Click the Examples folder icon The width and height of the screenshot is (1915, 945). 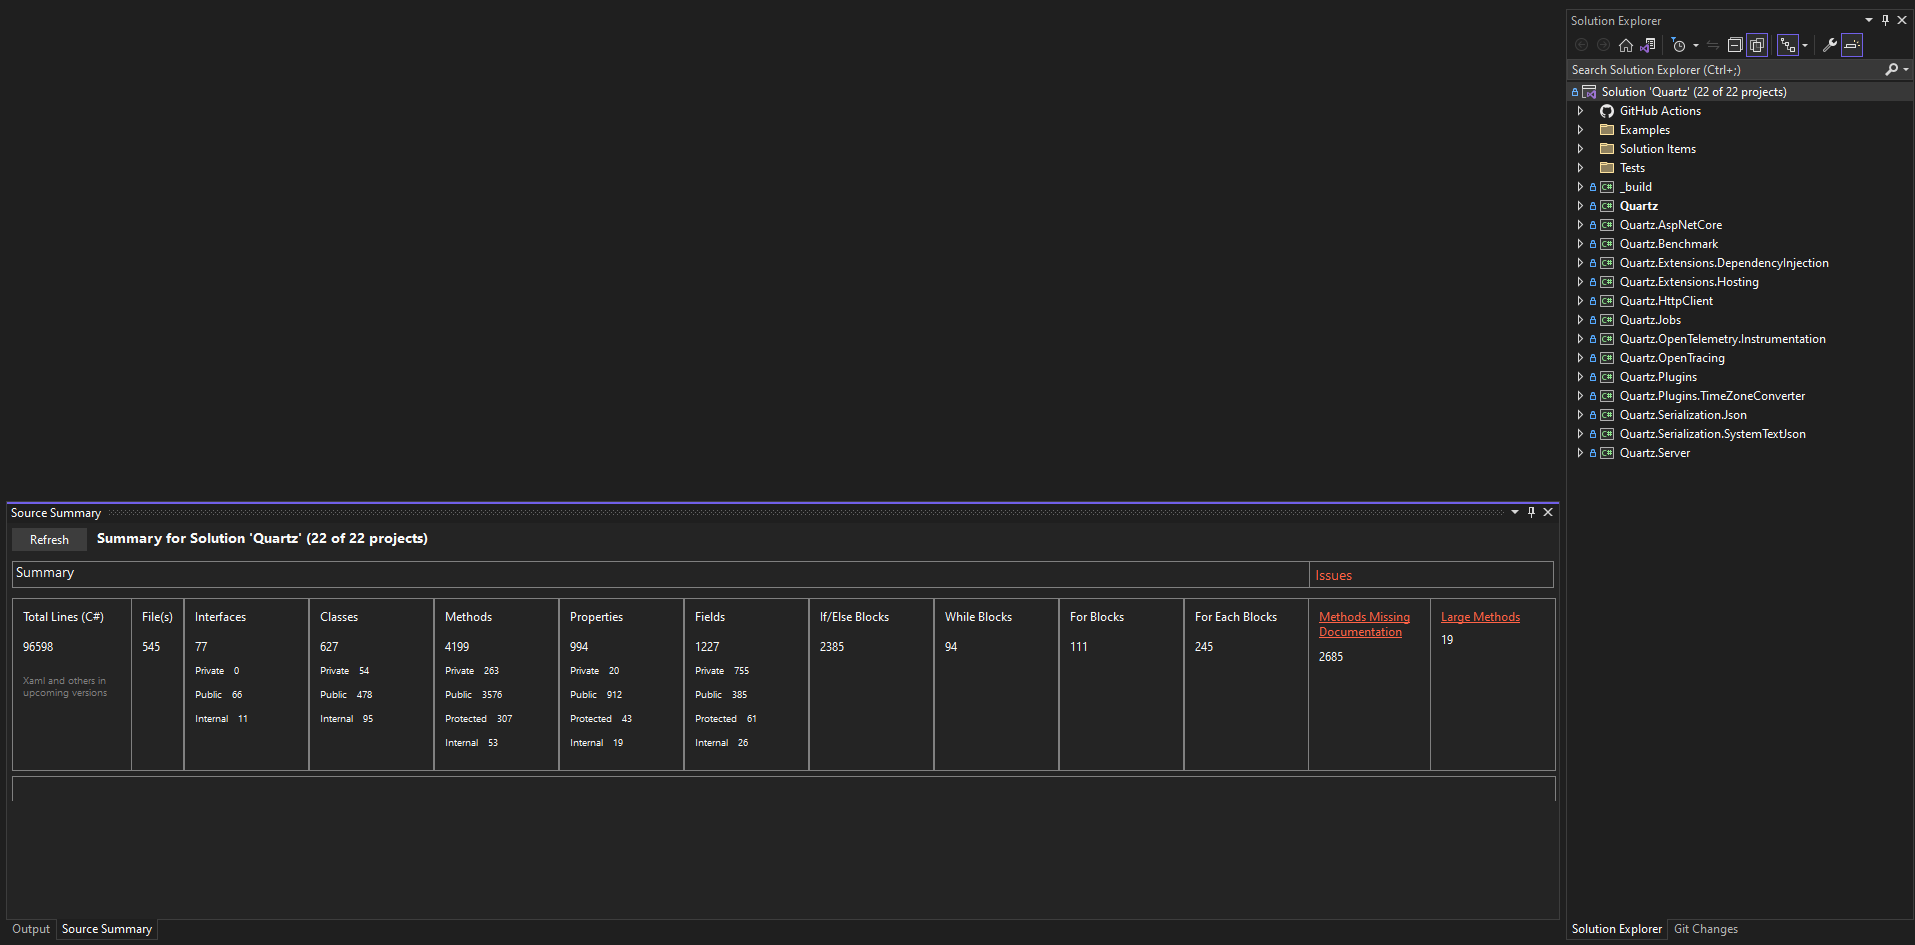tap(1607, 130)
